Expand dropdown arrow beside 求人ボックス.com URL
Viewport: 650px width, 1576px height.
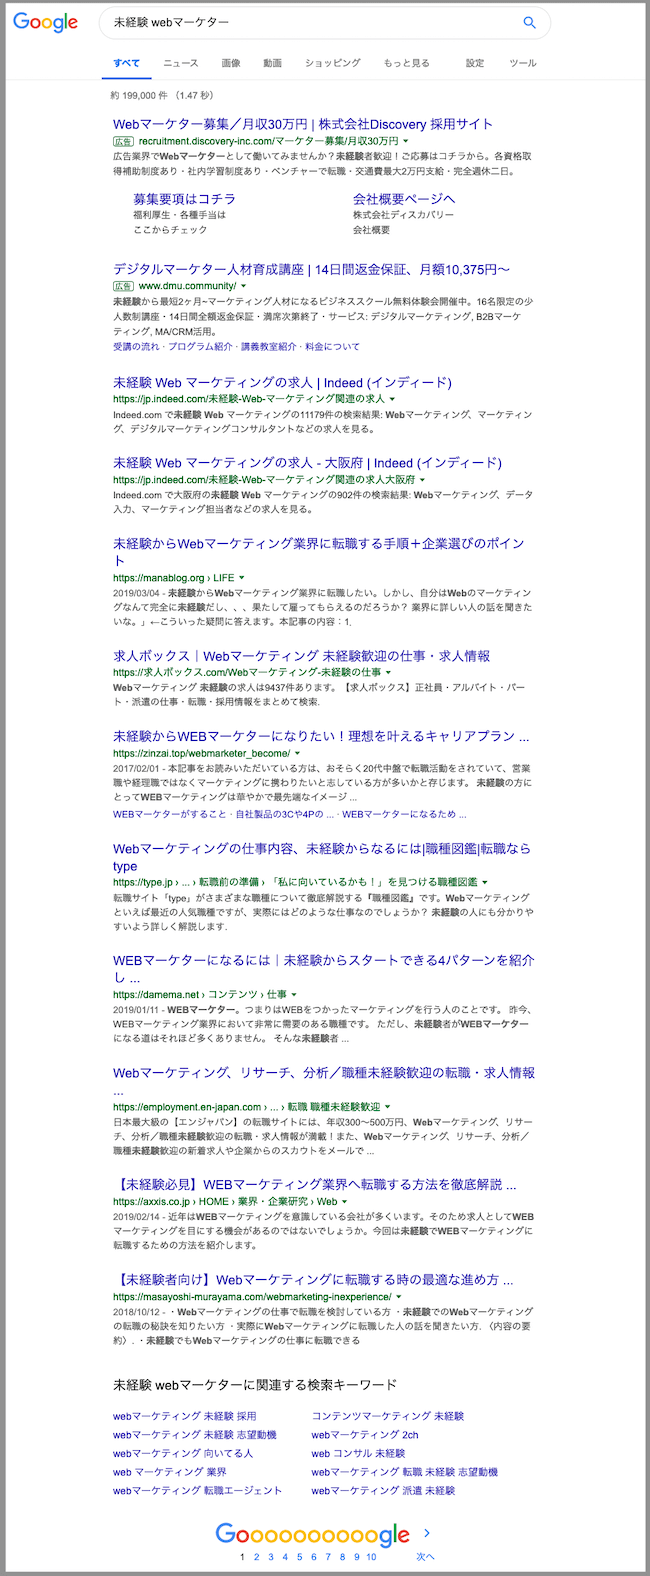[x=388, y=673]
